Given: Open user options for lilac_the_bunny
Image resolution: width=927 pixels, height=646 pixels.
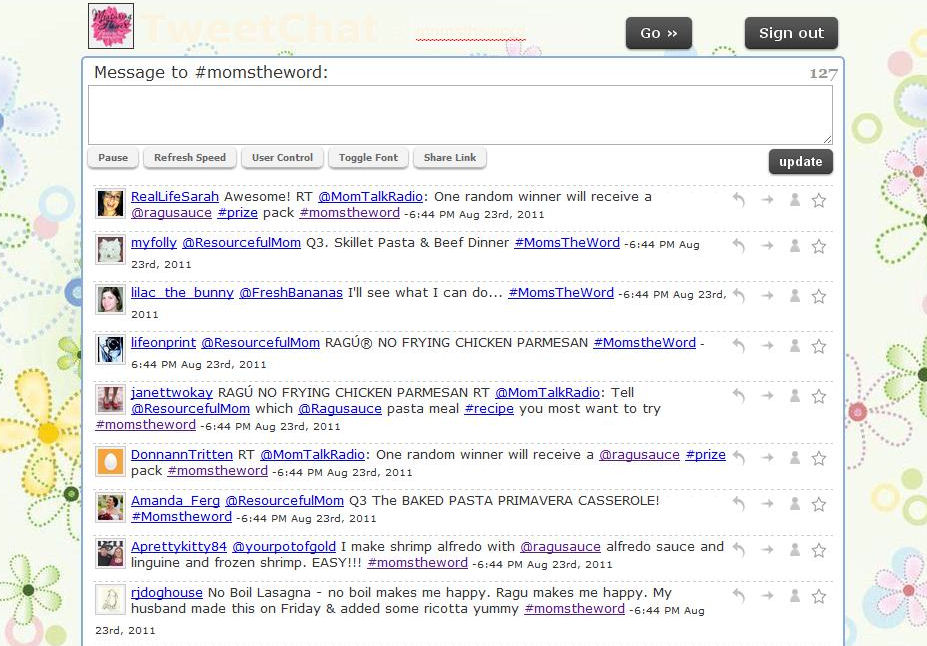Looking at the screenshot, I should point(795,296).
